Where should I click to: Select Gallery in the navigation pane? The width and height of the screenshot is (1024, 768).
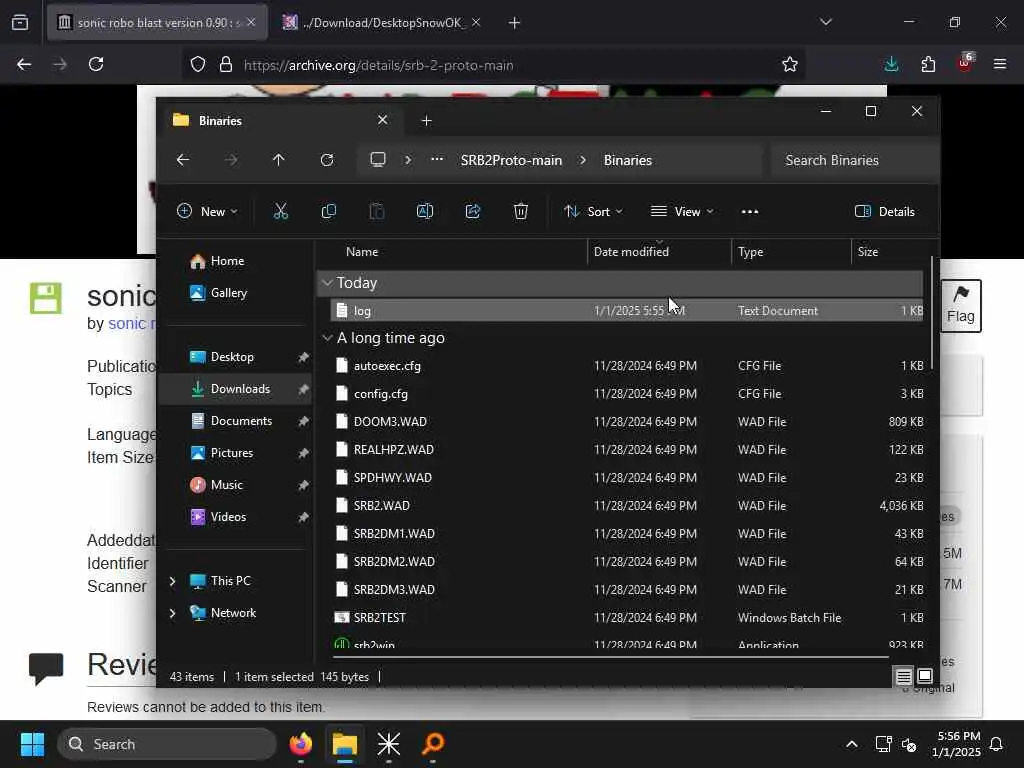[229, 293]
